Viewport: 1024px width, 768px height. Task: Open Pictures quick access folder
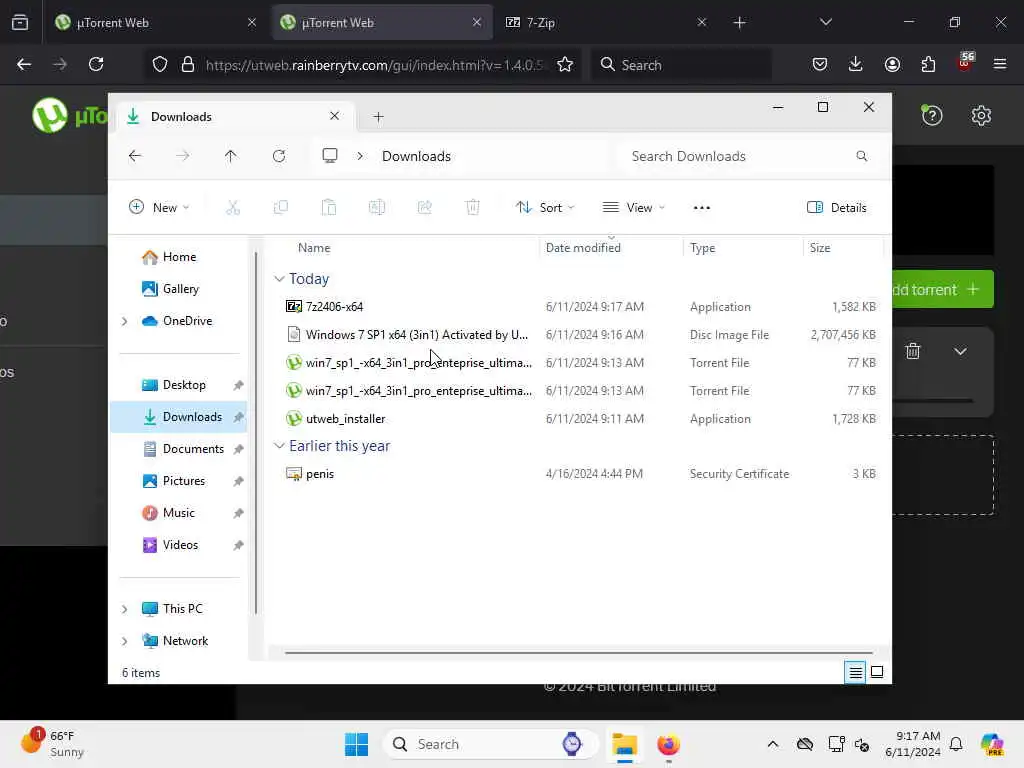[x=174, y=481]
